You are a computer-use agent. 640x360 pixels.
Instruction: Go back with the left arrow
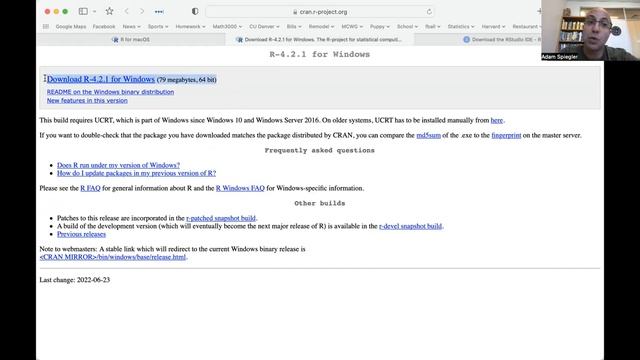[127, 11]
